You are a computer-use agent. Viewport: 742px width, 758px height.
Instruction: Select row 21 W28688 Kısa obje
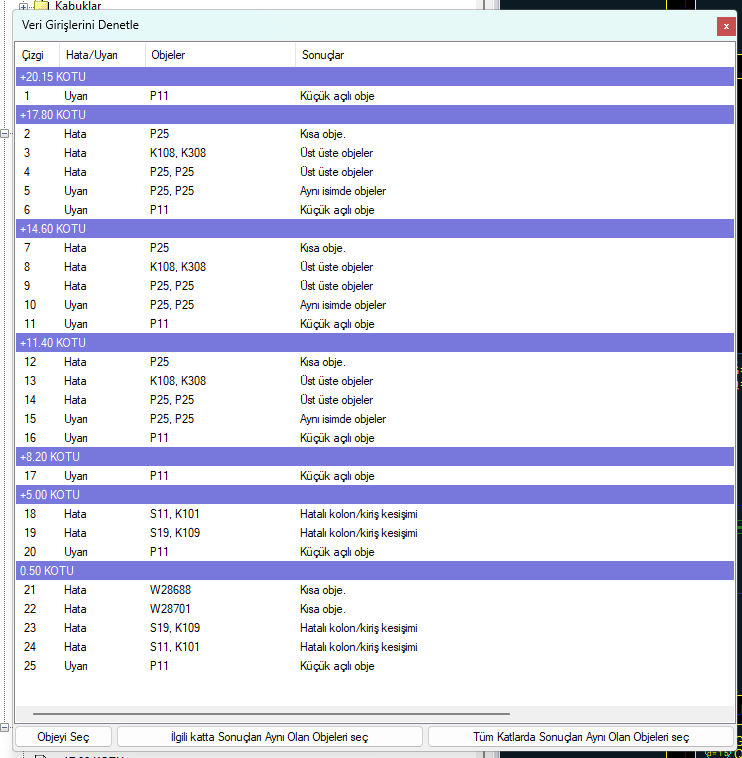(x=375, y=590)
